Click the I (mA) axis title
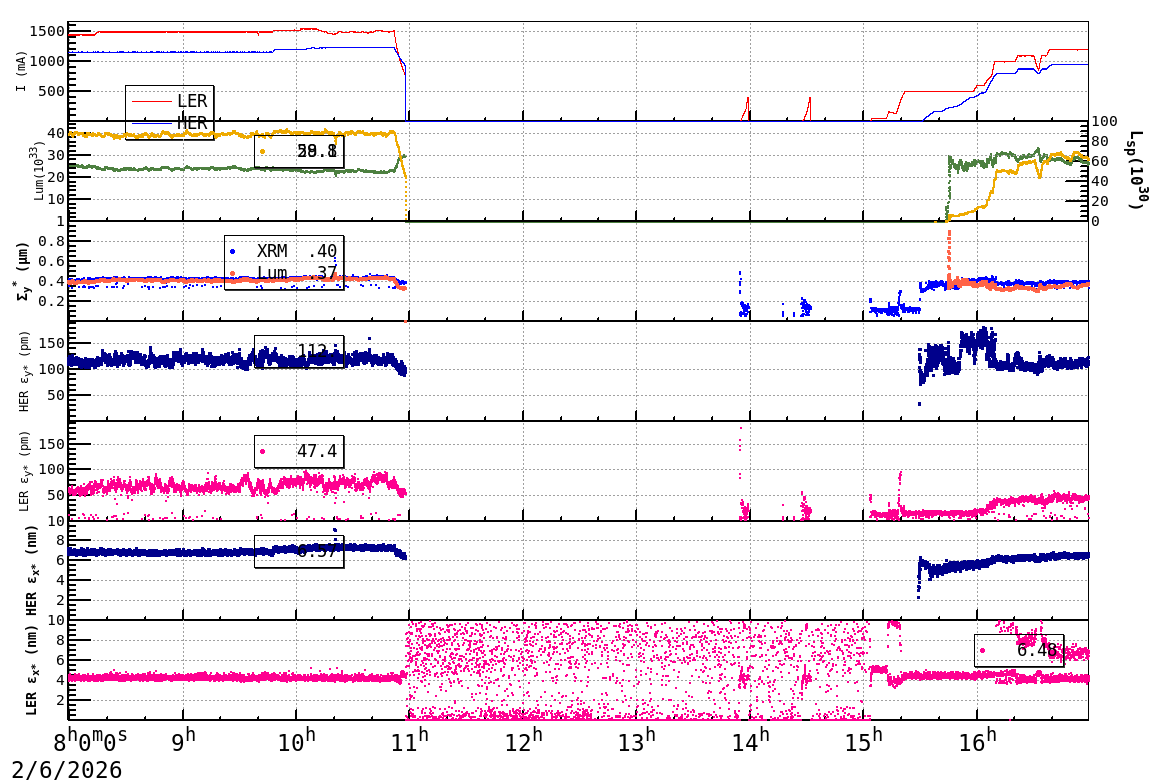 click(x=21, y=72)
